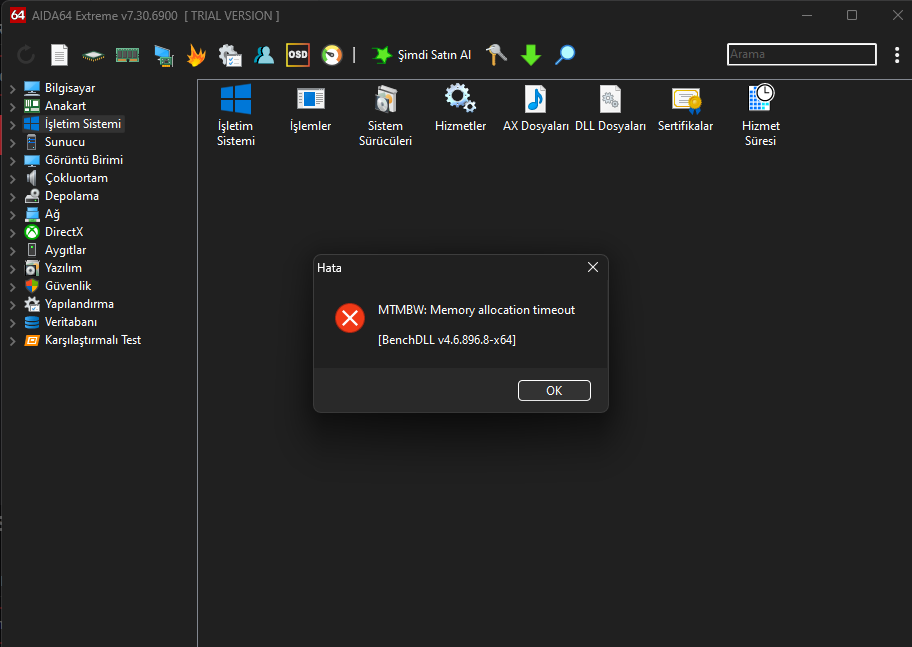Click the Refresh toolbar icon

pyautogui.click(x=26, y=55)
